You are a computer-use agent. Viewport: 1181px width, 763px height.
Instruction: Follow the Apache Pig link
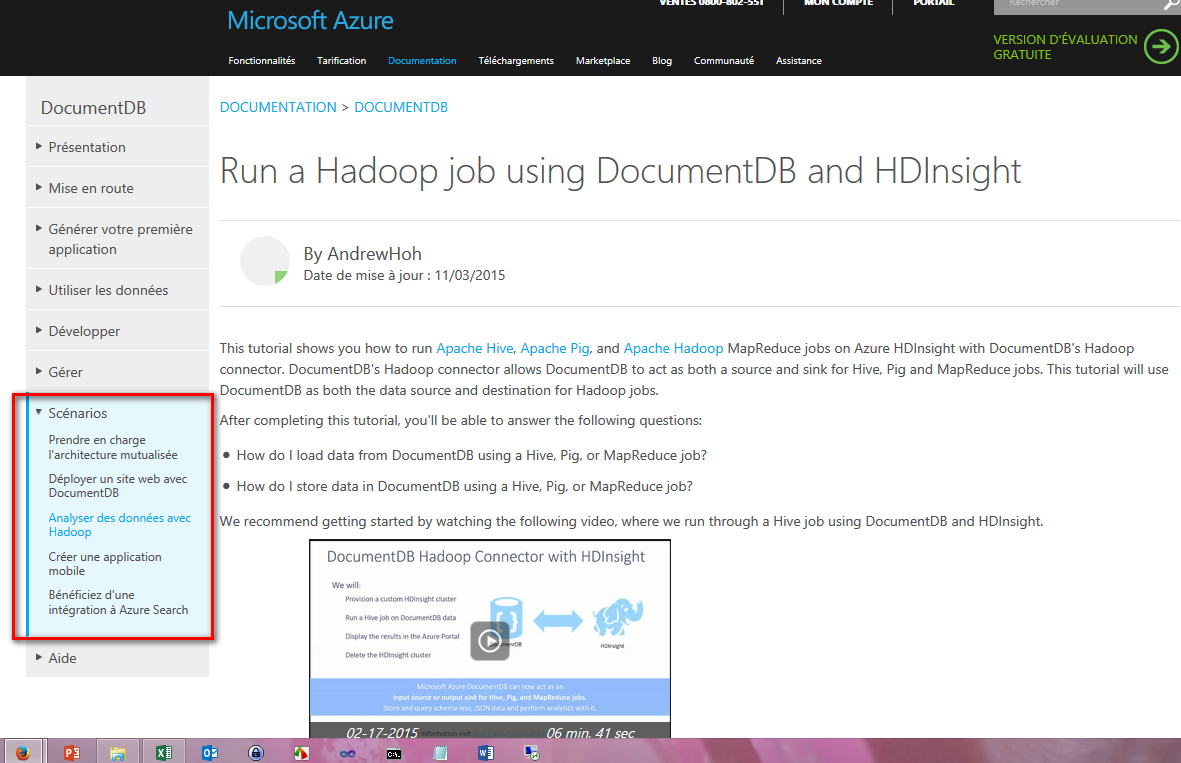coord(555,348)
